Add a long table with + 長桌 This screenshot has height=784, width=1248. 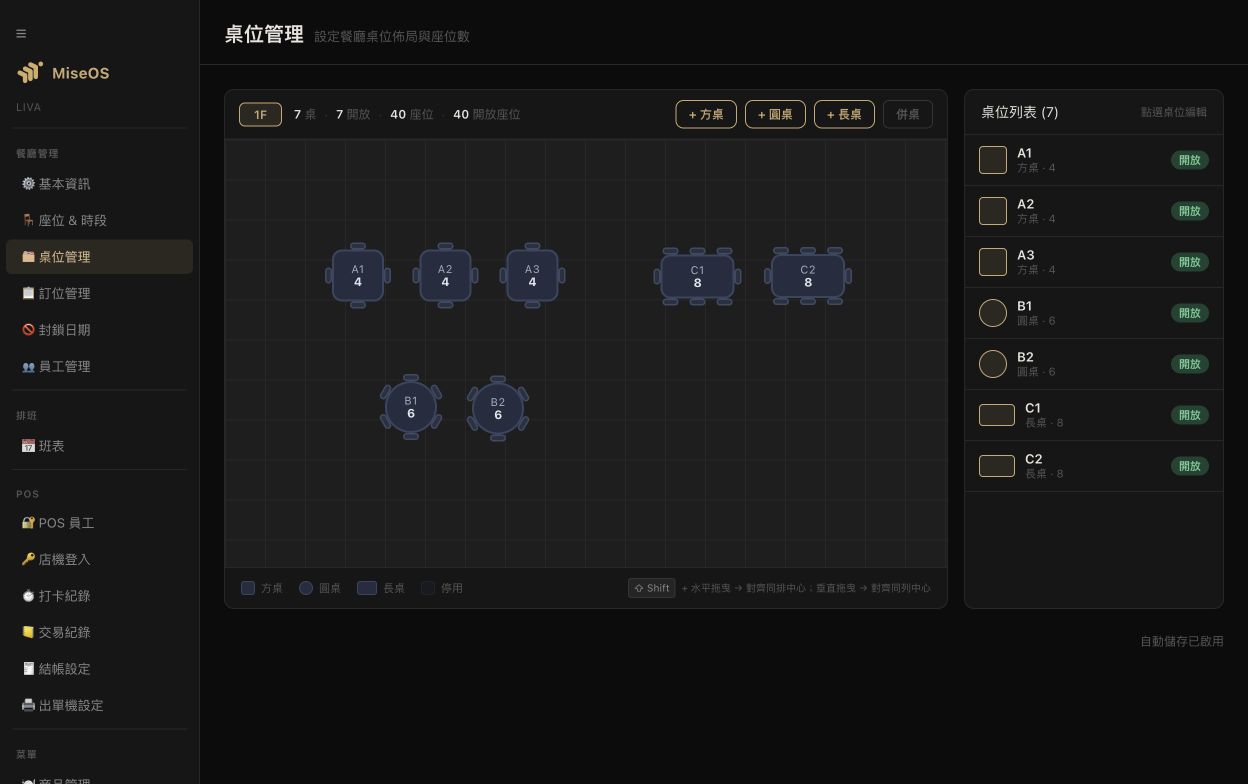[844, 114]
